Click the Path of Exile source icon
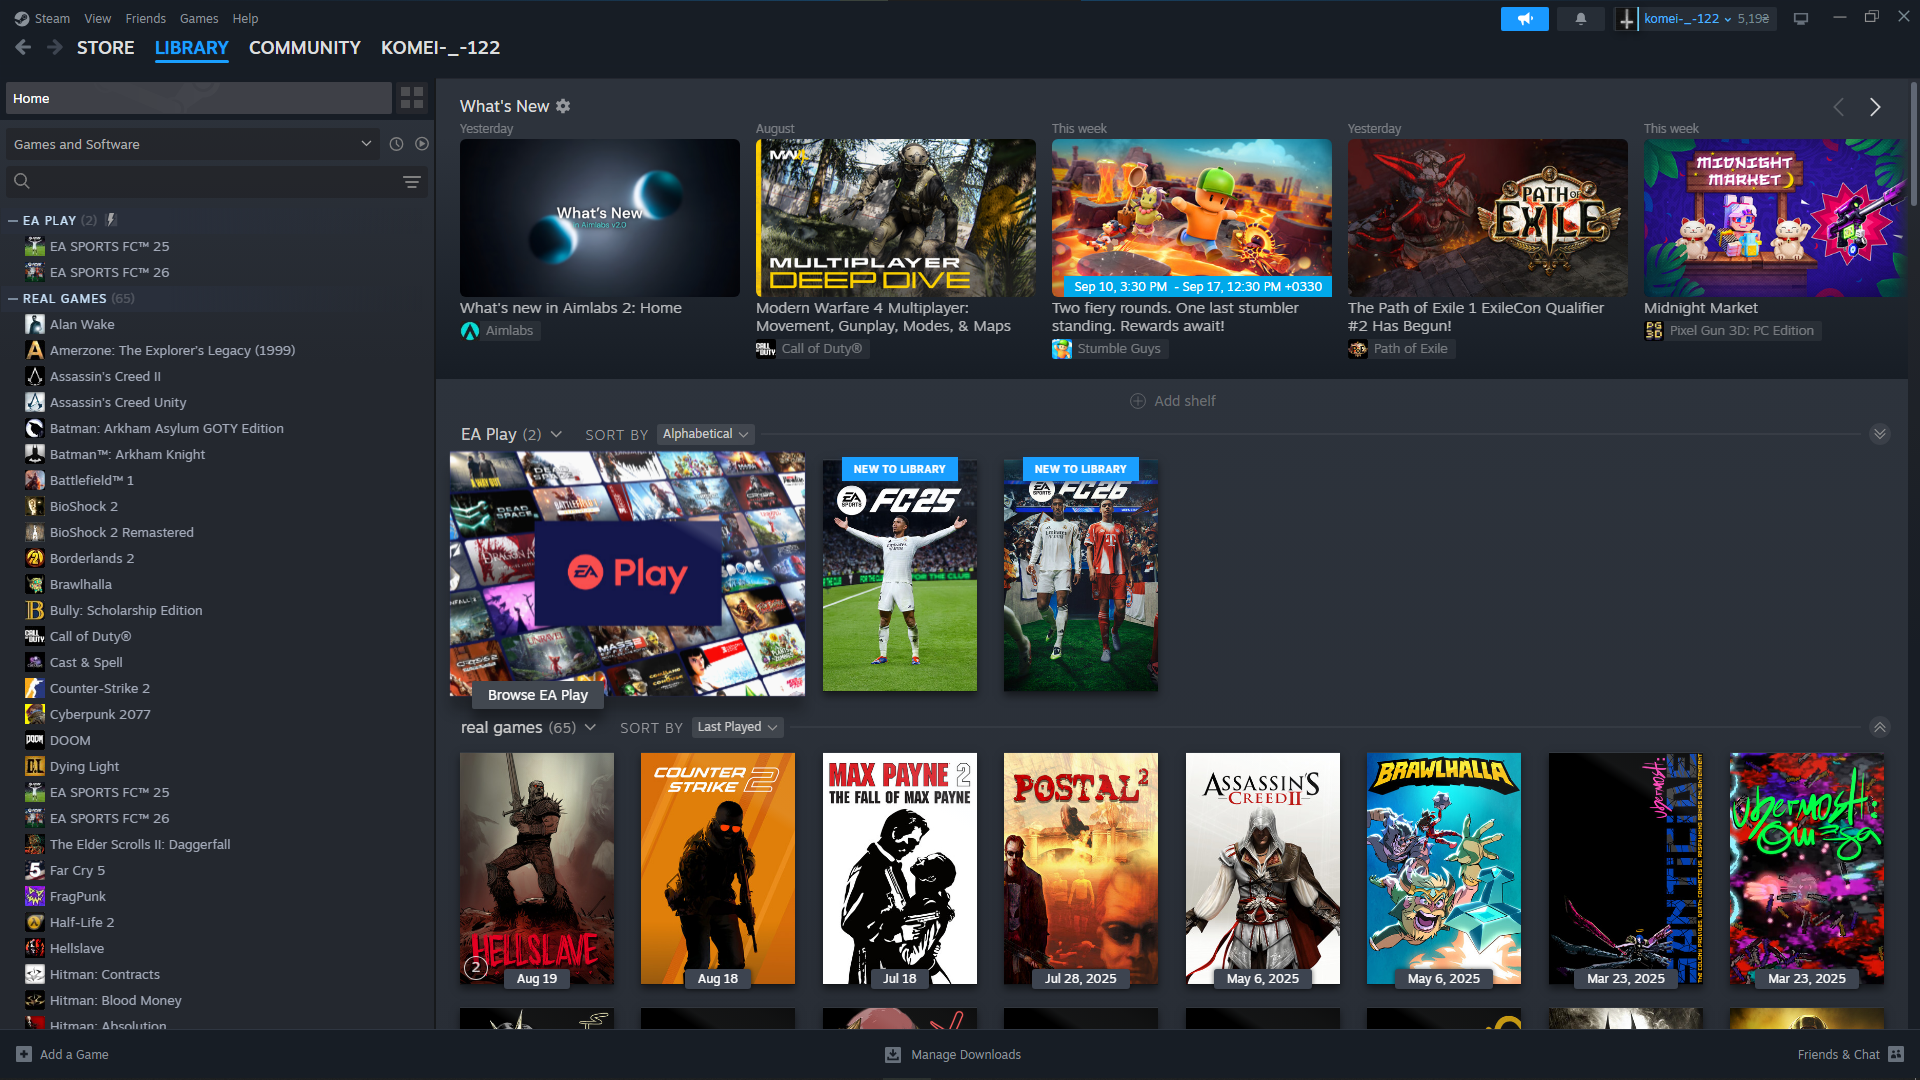This screenshot has width=1920, height=1080. [1358, 349]
